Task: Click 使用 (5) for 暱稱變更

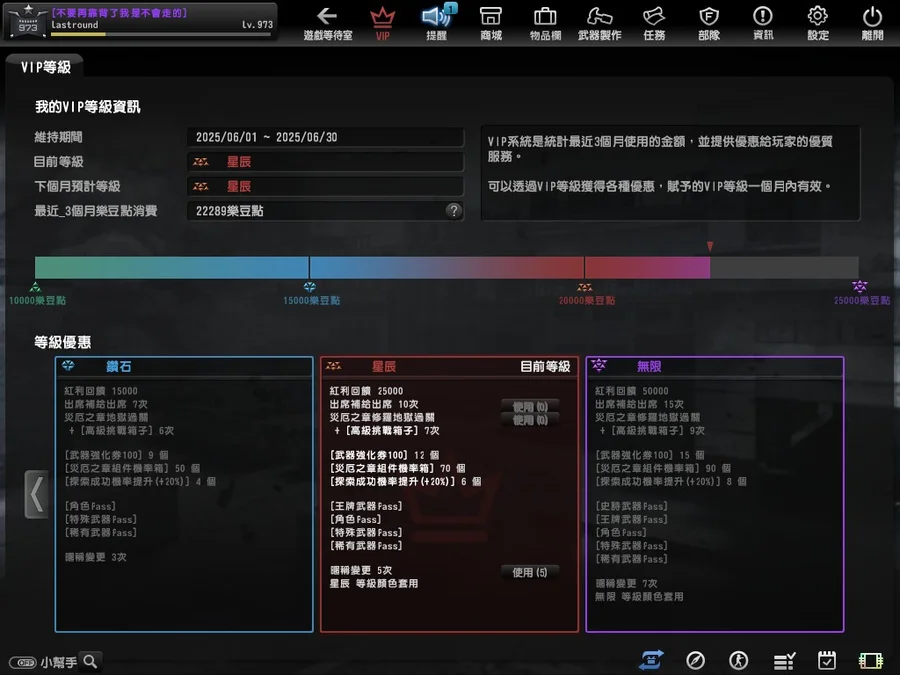Action: 530,572
